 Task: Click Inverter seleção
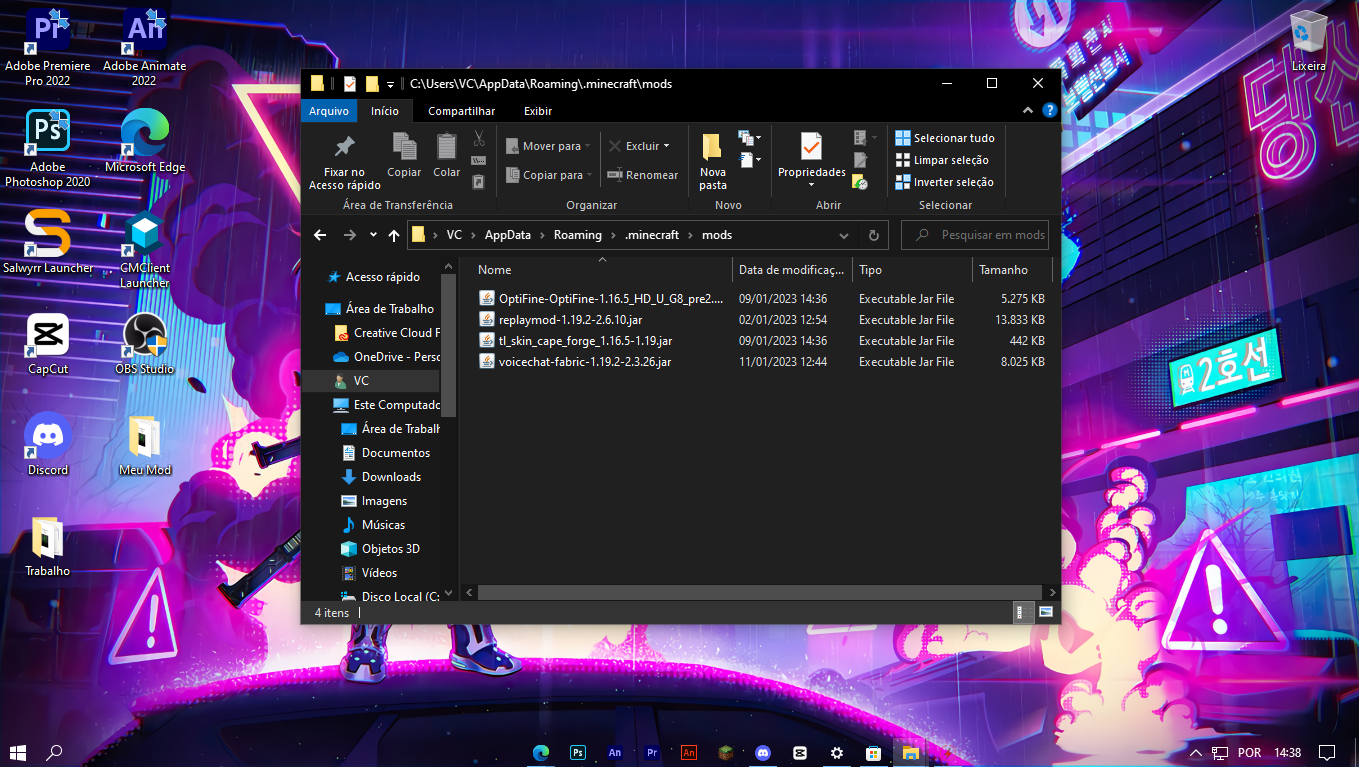[x=945, y=182]
